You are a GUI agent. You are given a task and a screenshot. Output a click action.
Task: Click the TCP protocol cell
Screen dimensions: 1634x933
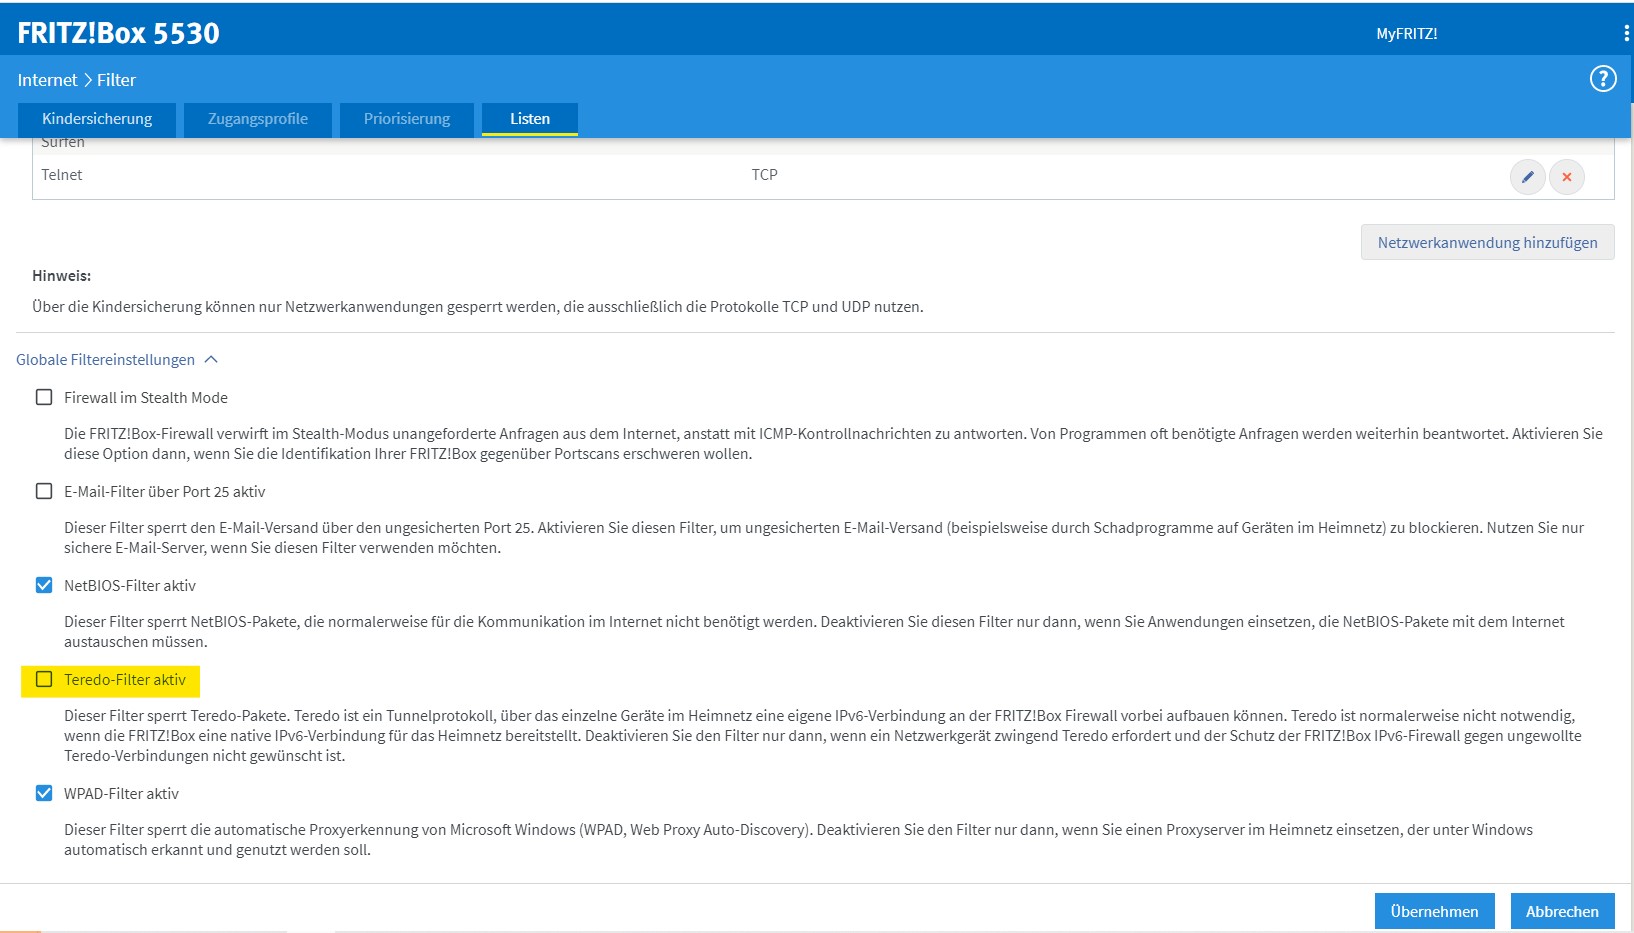click(x=765, y=175)
